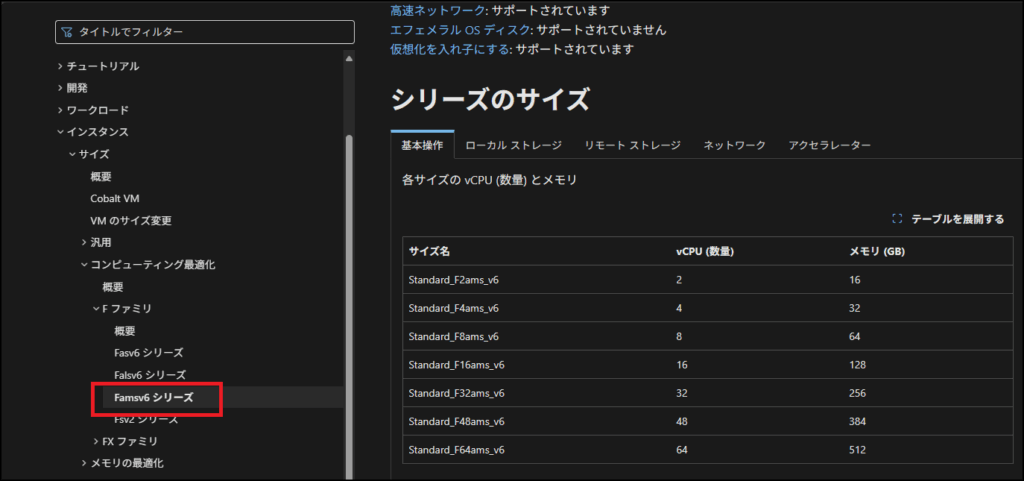Click the メモリ (GB) column header
The height and width of the screenshot is (481, 1024).
(x=877, y=251)
